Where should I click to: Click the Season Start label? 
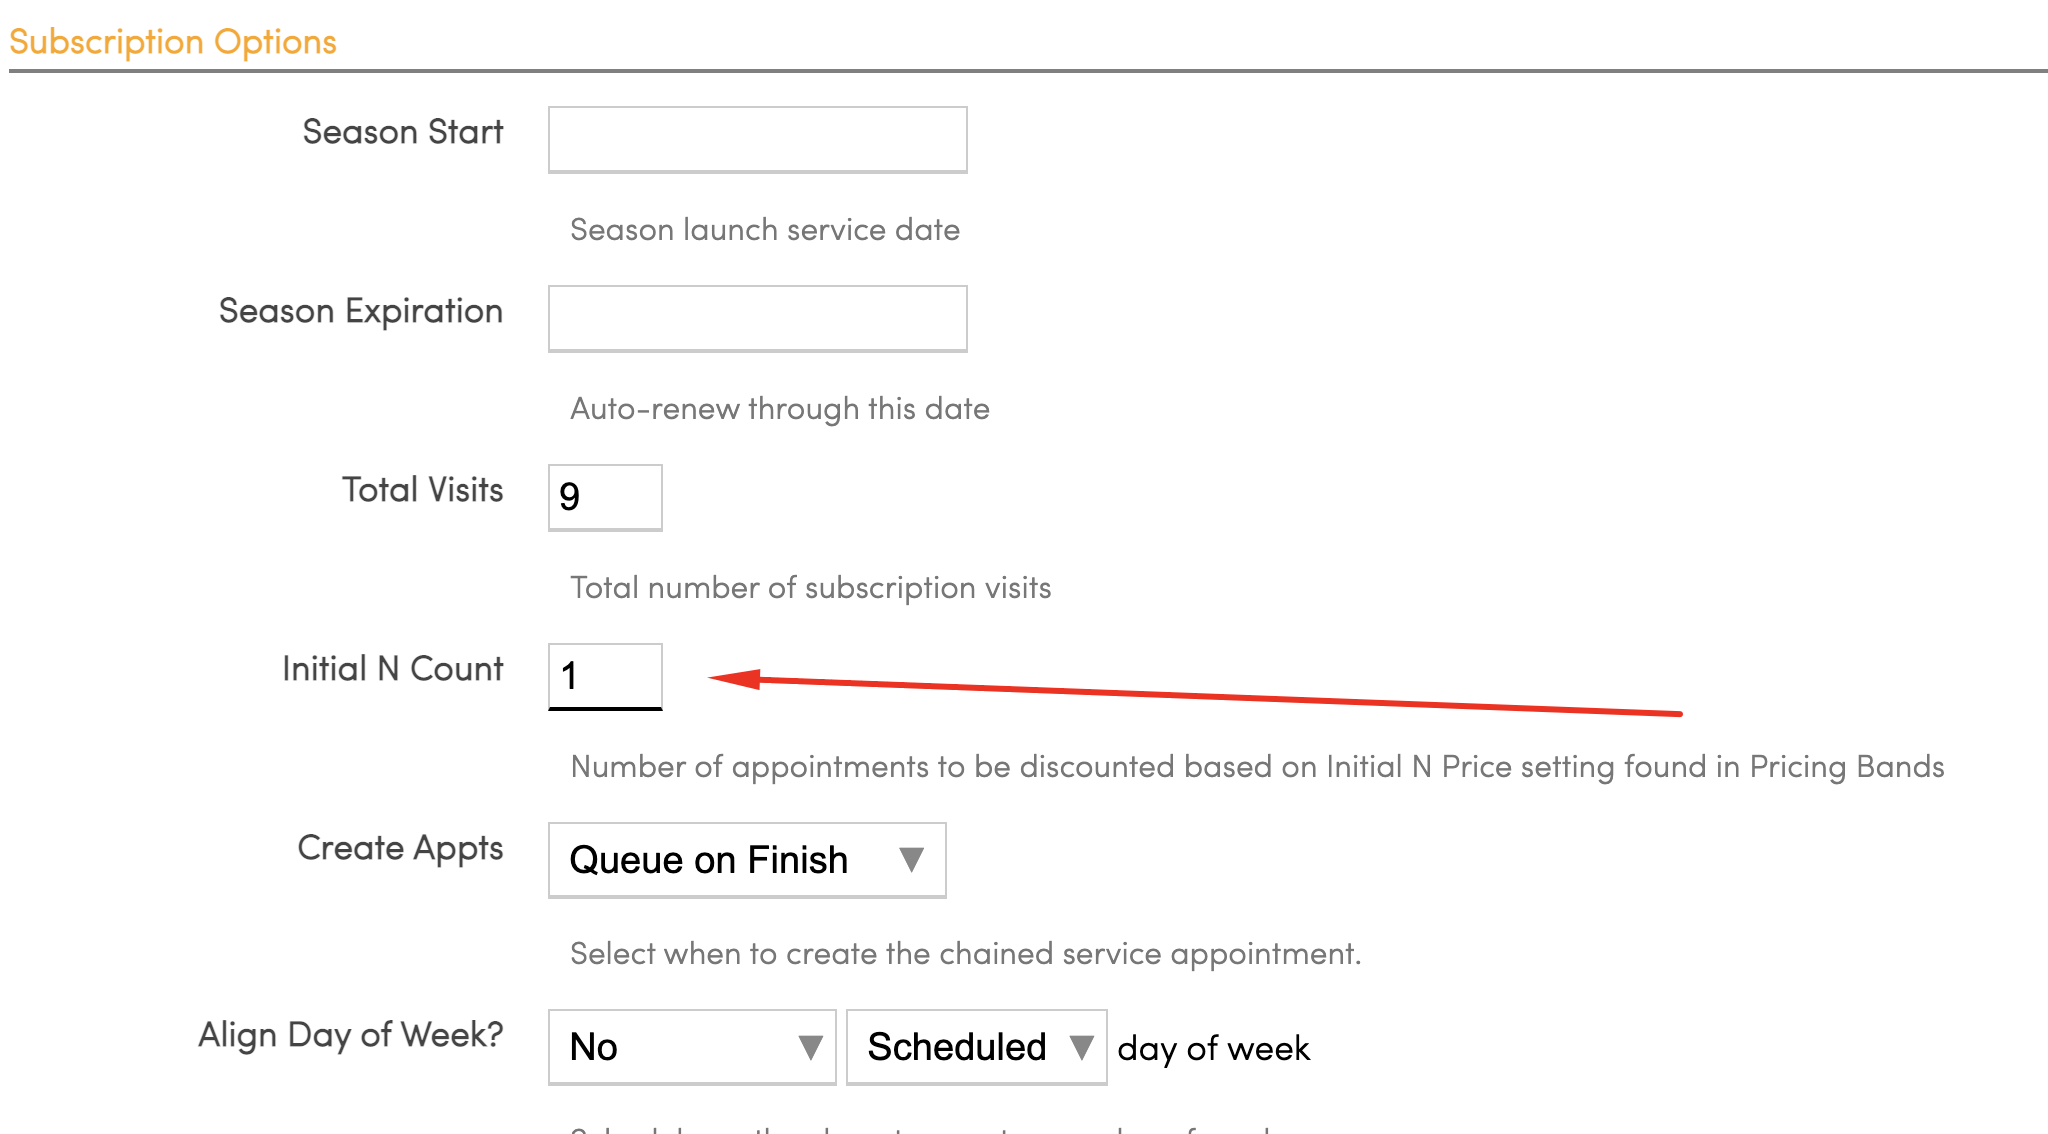[x=402, y=132]
